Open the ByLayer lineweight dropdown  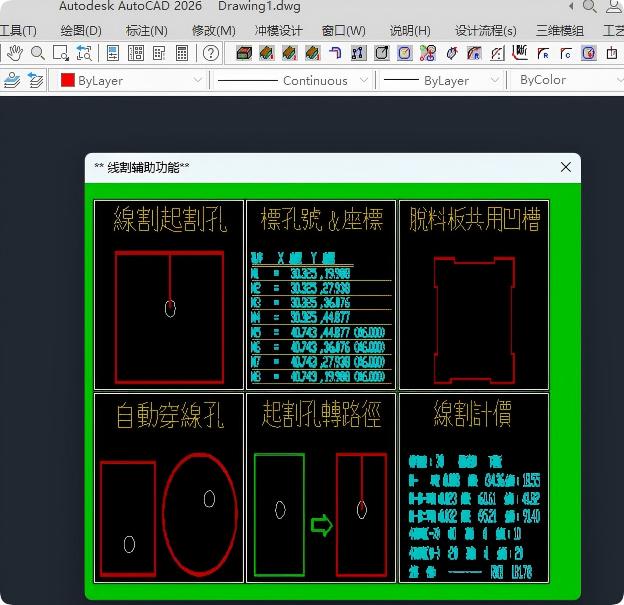point(441,81)
